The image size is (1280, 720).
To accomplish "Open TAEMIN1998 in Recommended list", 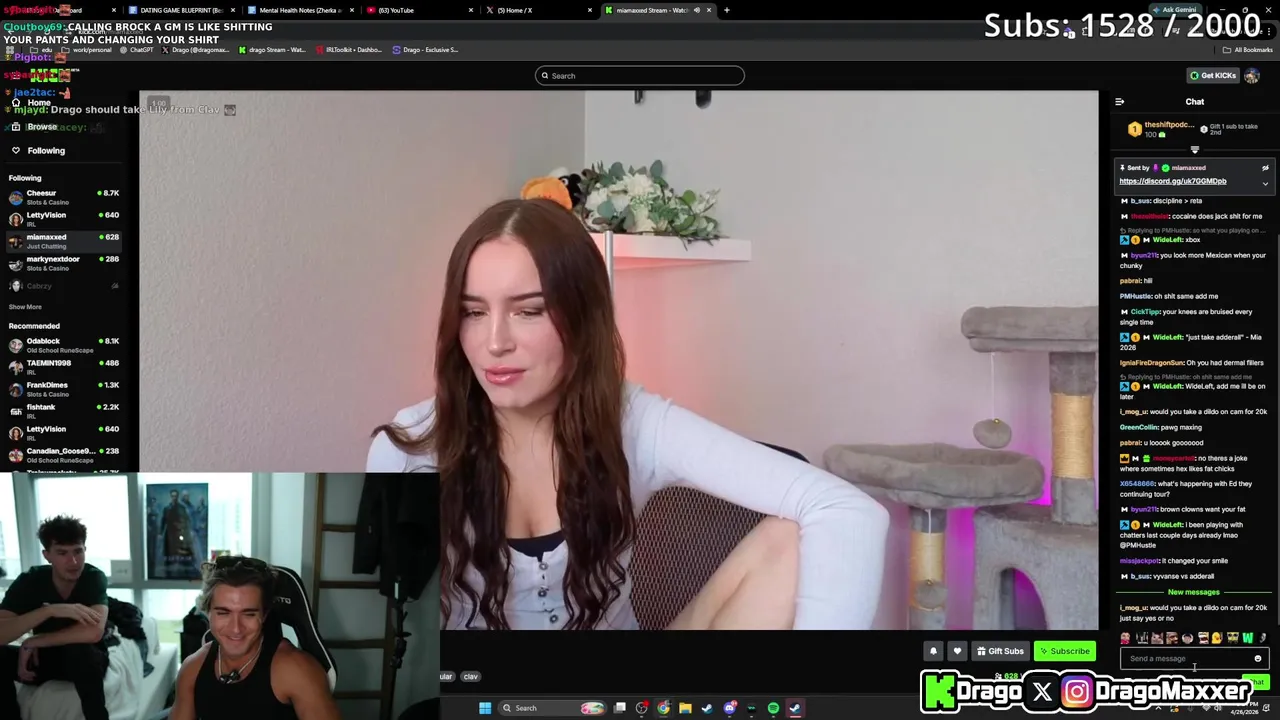I will click(x=64, y=367).
